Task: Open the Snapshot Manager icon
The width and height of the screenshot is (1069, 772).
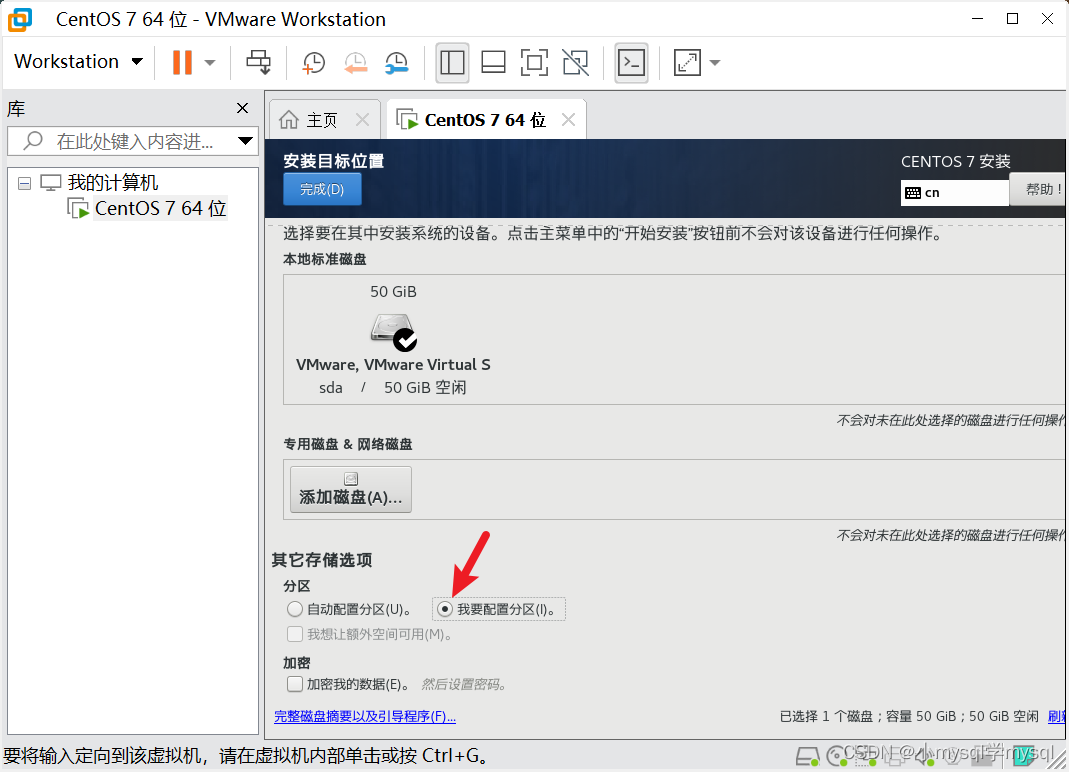Action: pos(396,62)
